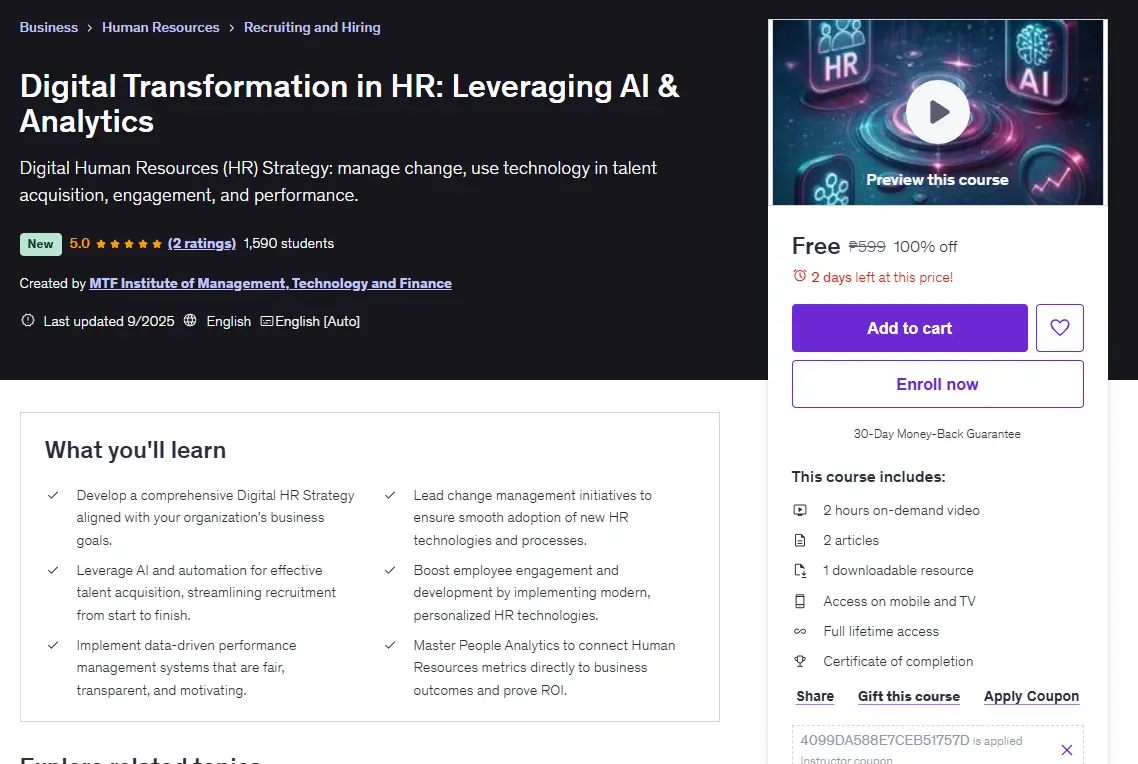Click the 100% off discount text
Viewport: 1138px width, 764px height.
(x=925, y=247)
